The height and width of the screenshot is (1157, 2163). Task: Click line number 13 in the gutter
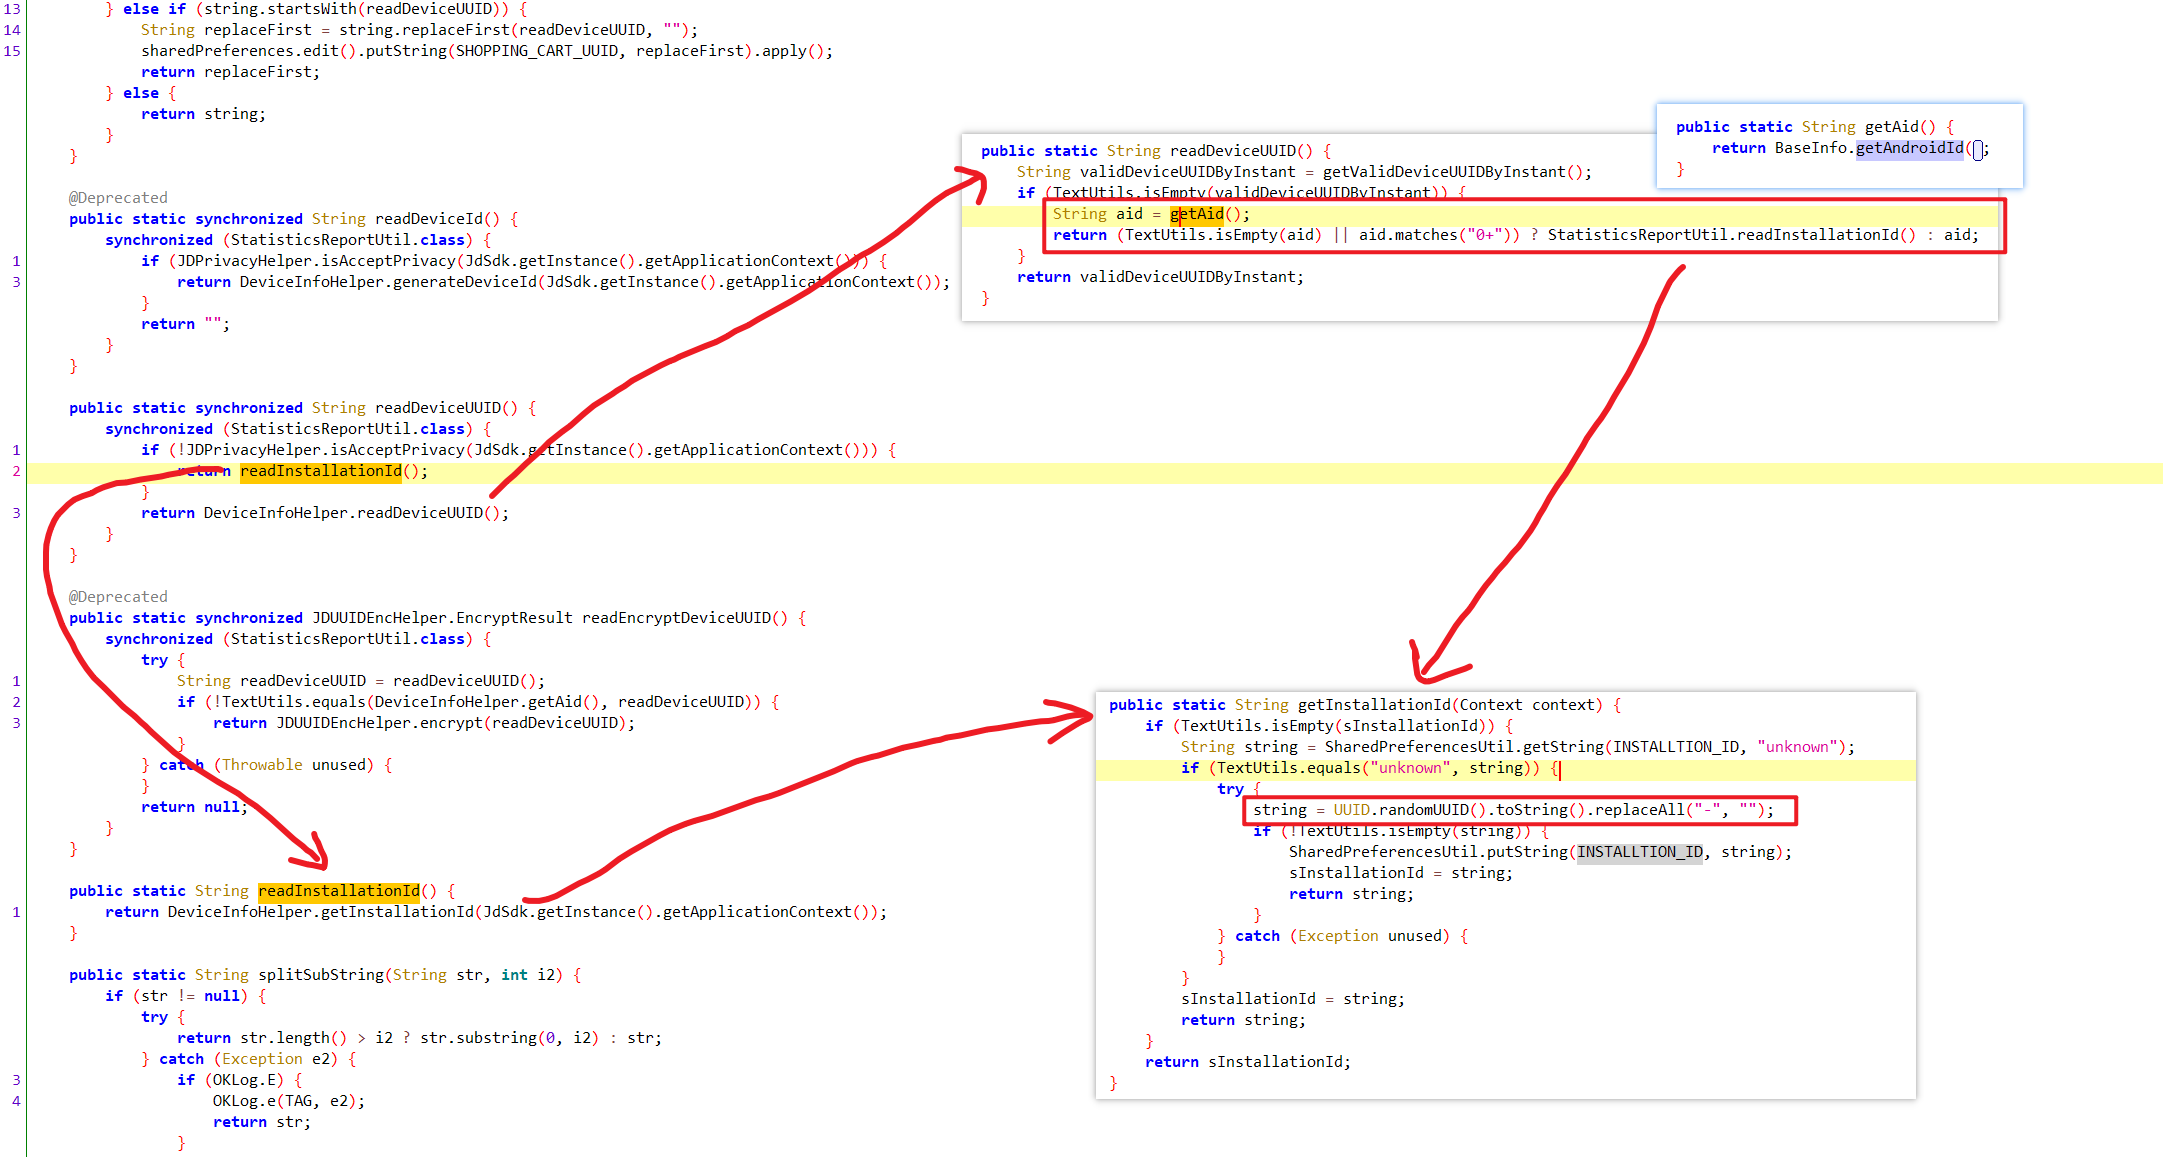[x=12, y=9]
